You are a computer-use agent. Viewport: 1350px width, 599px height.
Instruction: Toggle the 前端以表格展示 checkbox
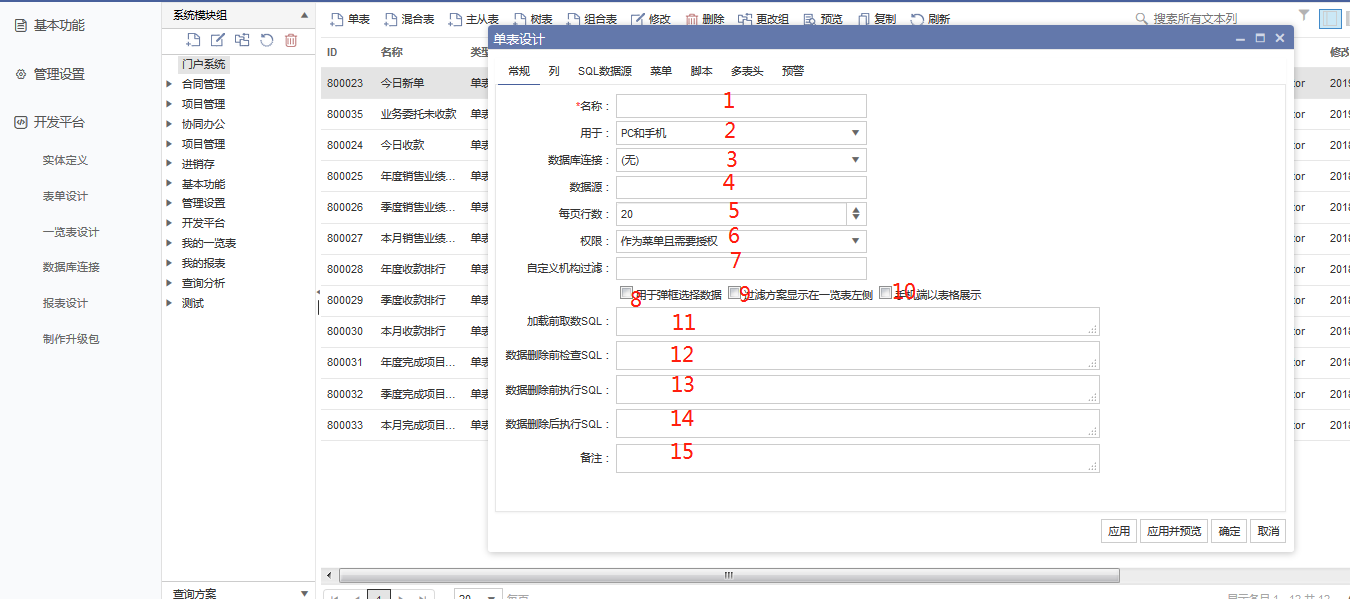click(885, 293)
